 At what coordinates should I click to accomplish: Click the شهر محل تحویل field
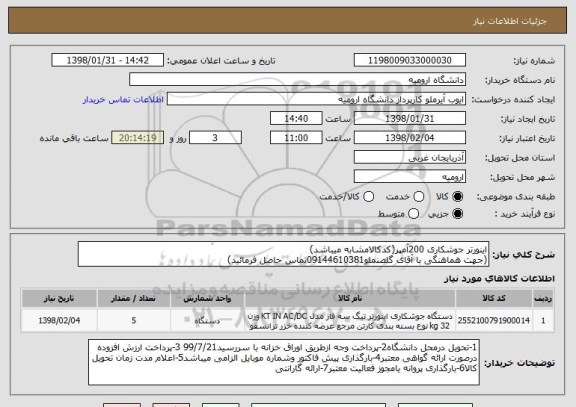pos(410,177)
